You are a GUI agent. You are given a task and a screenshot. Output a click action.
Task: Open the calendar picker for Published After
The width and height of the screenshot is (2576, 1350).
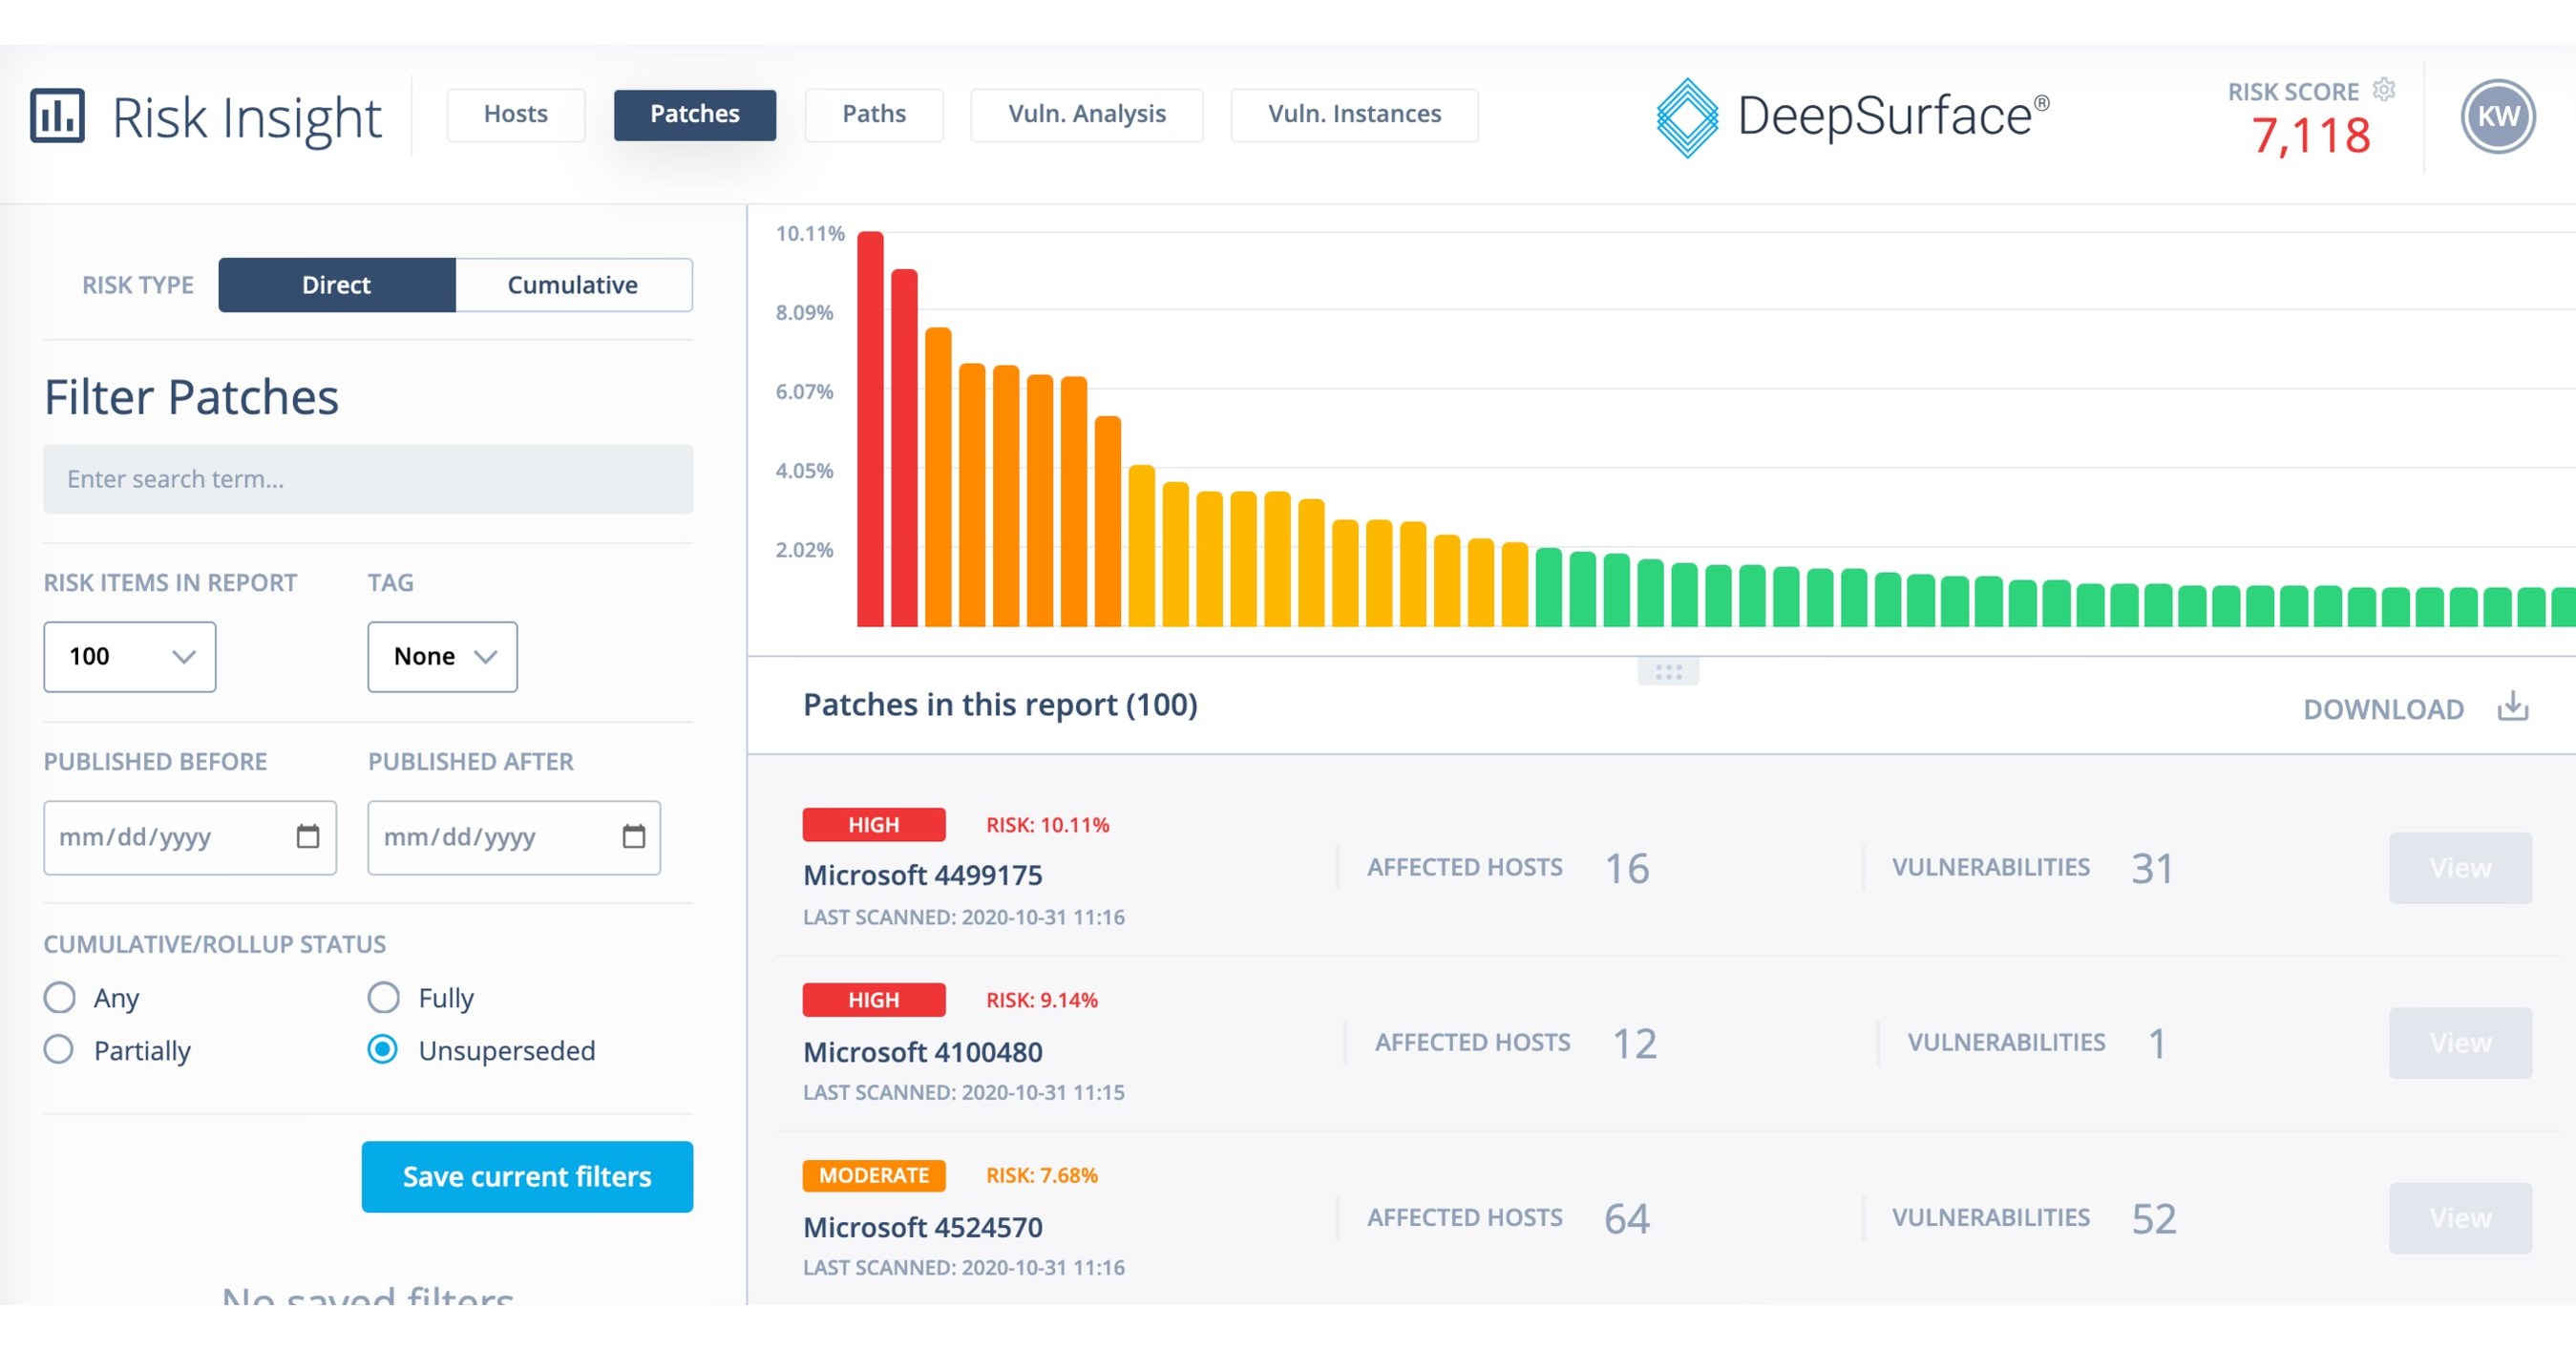(x=633, y=837)
